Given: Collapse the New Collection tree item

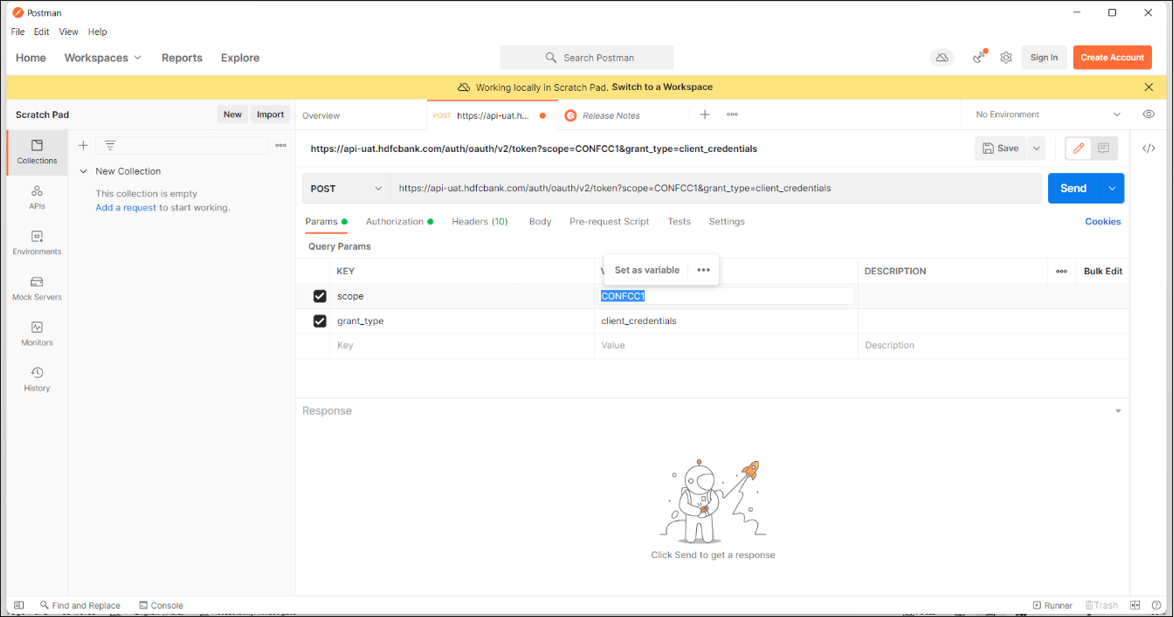Looking at the screenshot, I should click(x=84, y=172).
